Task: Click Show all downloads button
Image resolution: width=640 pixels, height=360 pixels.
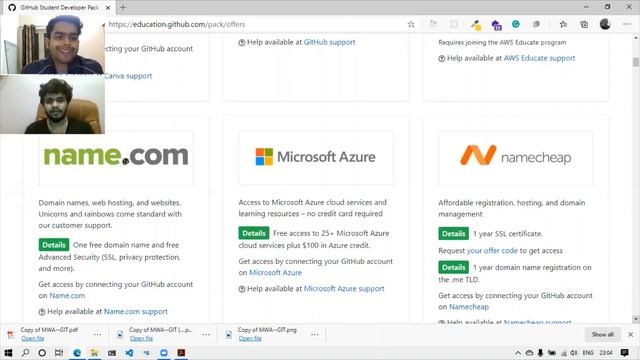Action: point(603,334)
